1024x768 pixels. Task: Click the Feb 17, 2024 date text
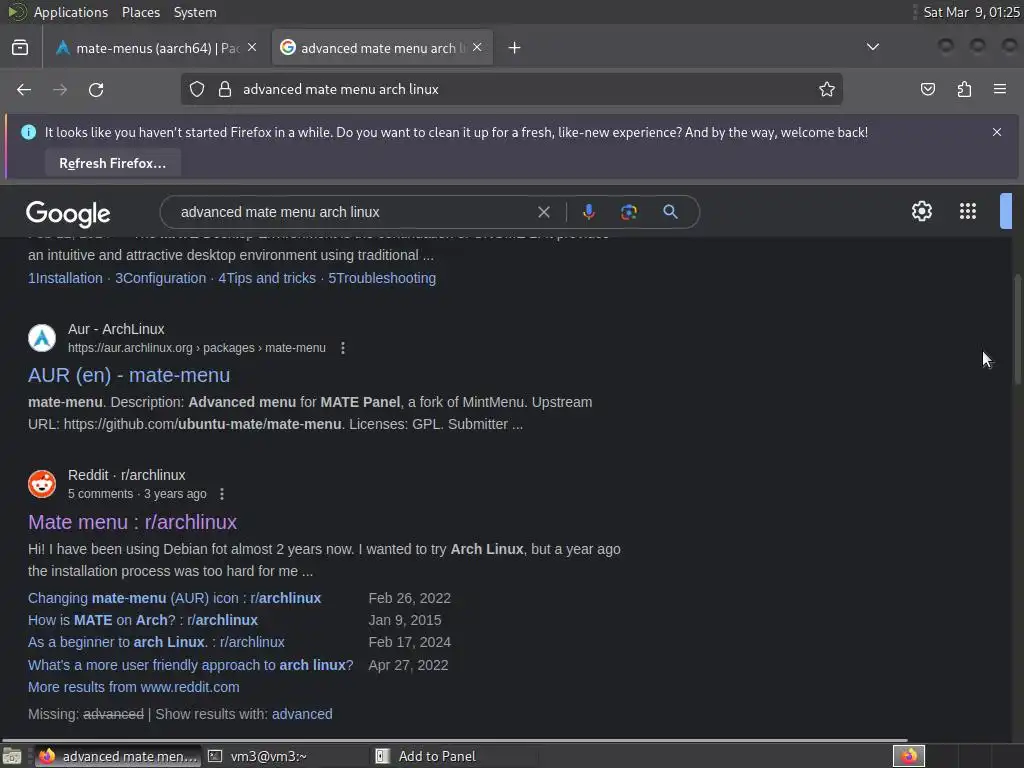409,643
